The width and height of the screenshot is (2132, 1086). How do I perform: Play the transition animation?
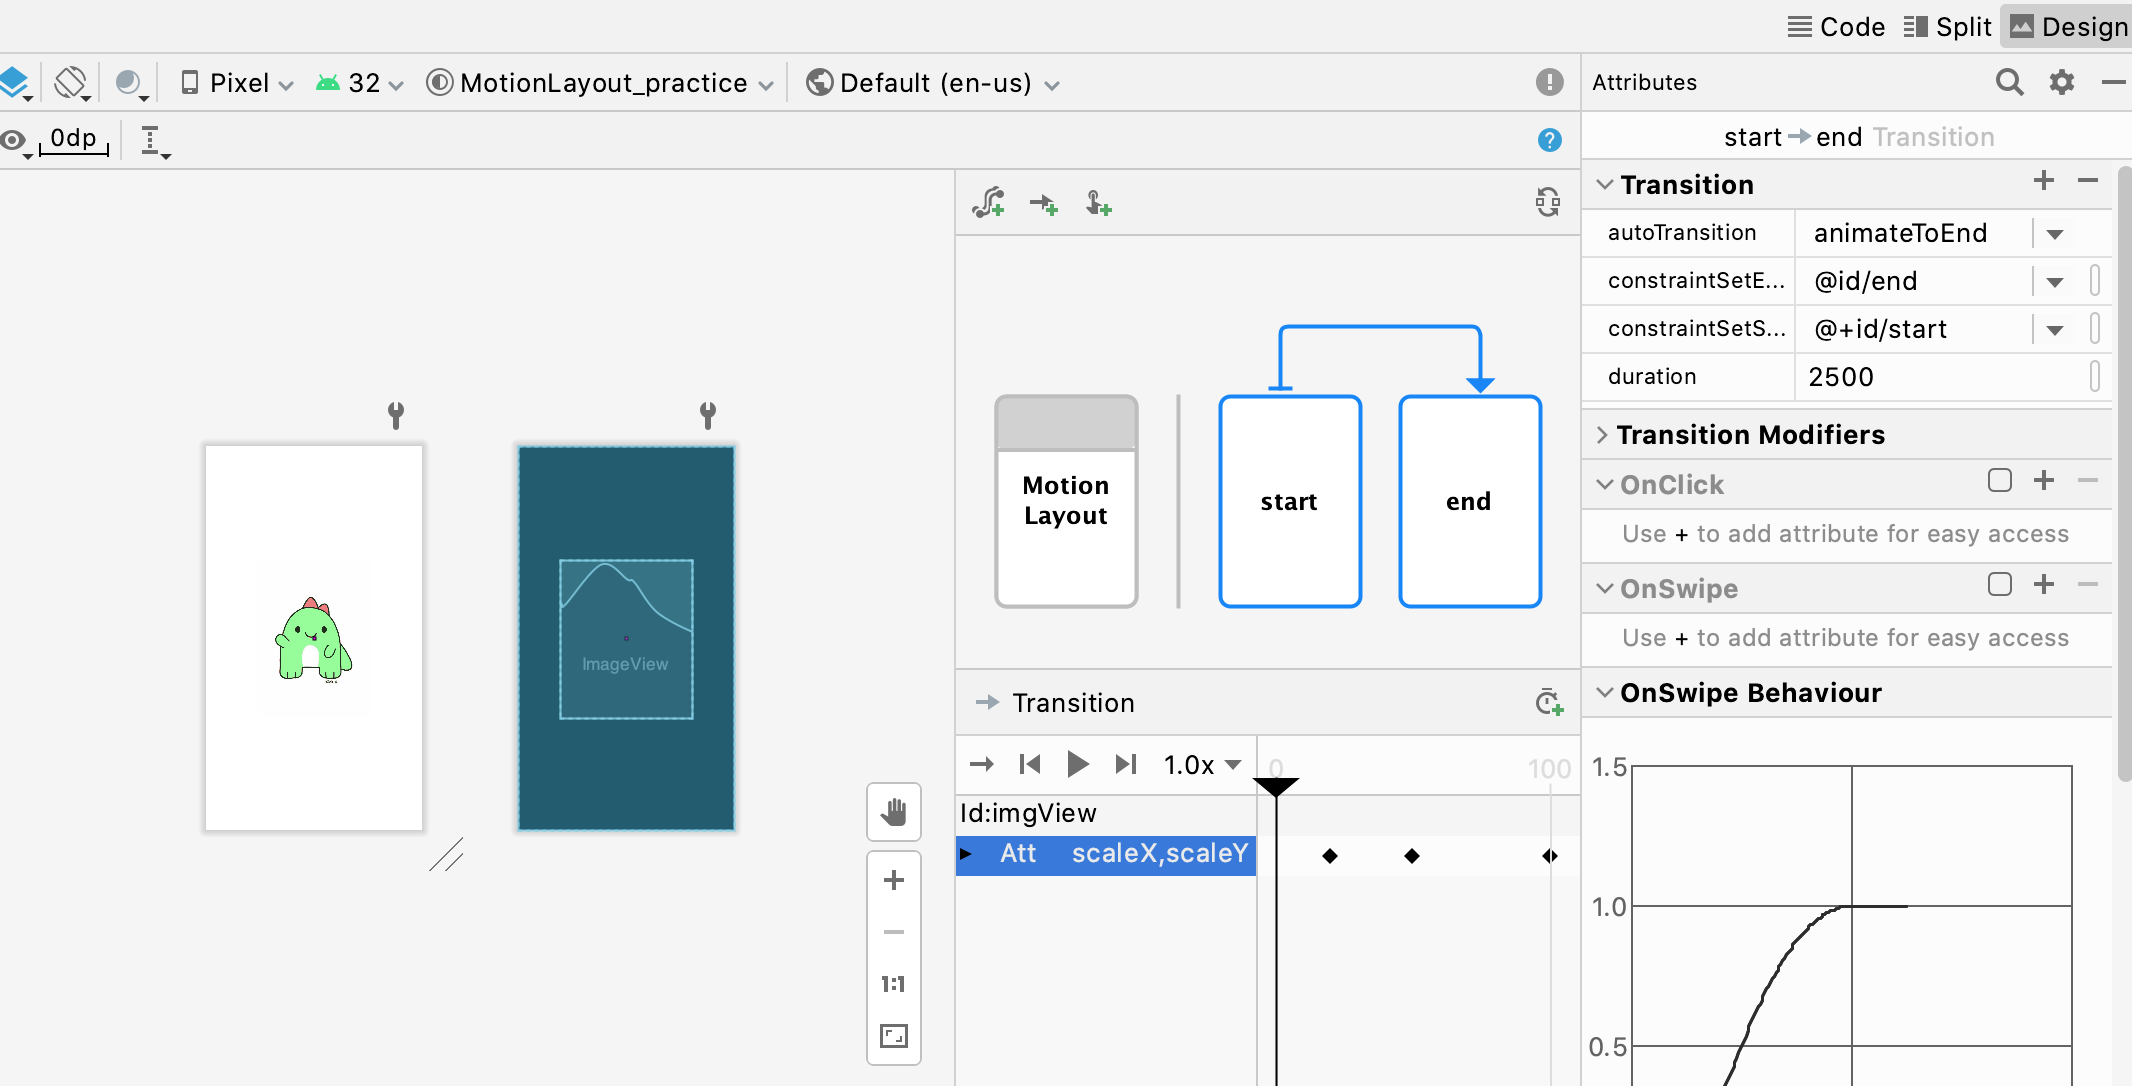[x=1077, y=765]
